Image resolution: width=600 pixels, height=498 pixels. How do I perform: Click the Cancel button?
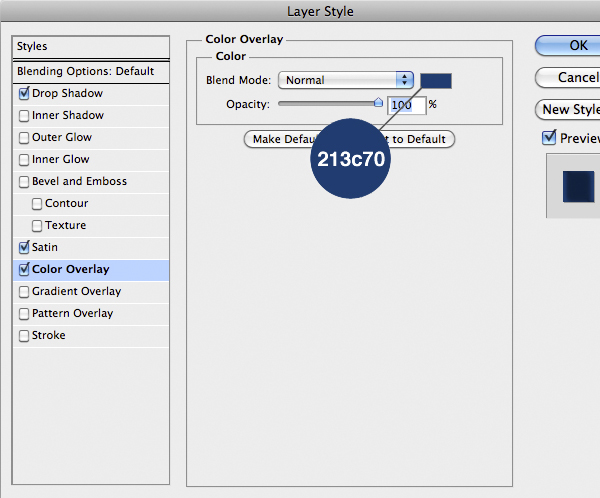575,77
